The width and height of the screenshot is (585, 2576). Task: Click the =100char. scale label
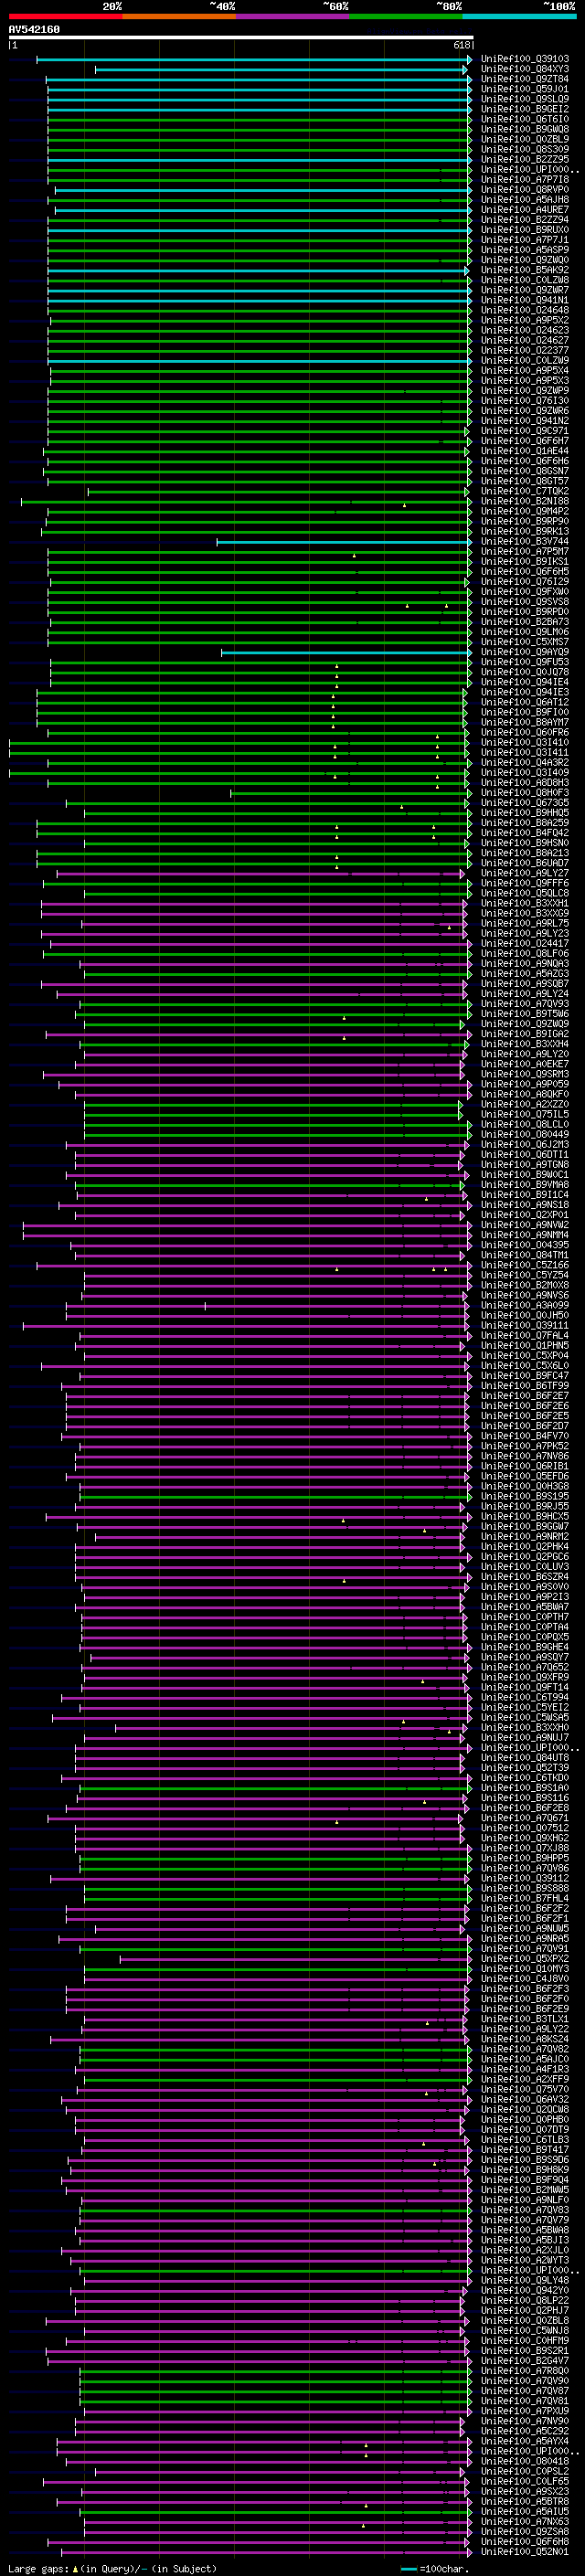[445, 2568]
